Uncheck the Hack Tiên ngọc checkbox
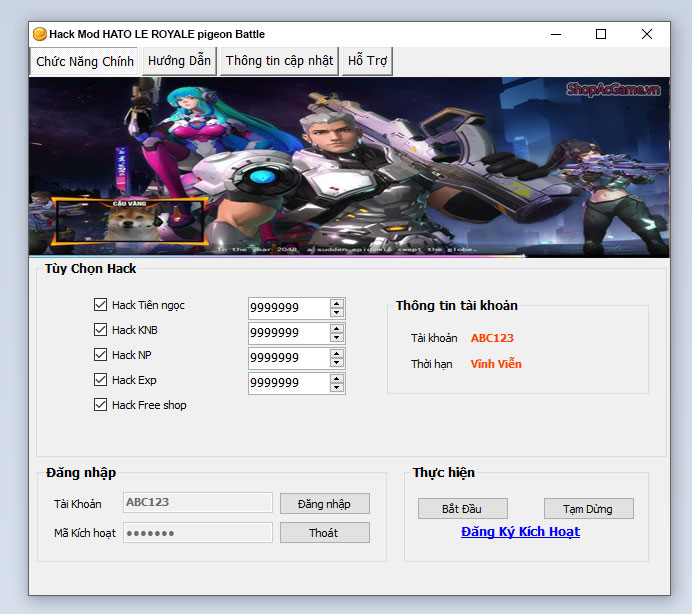 point(100,304)
